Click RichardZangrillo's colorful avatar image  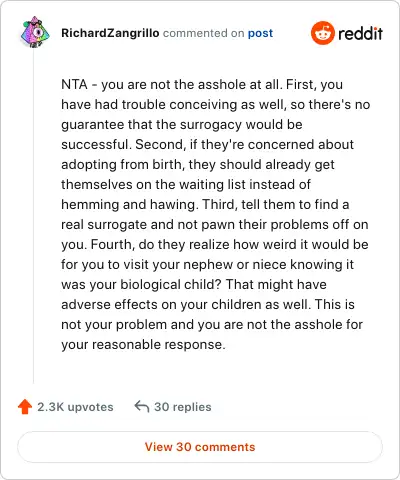35,32
